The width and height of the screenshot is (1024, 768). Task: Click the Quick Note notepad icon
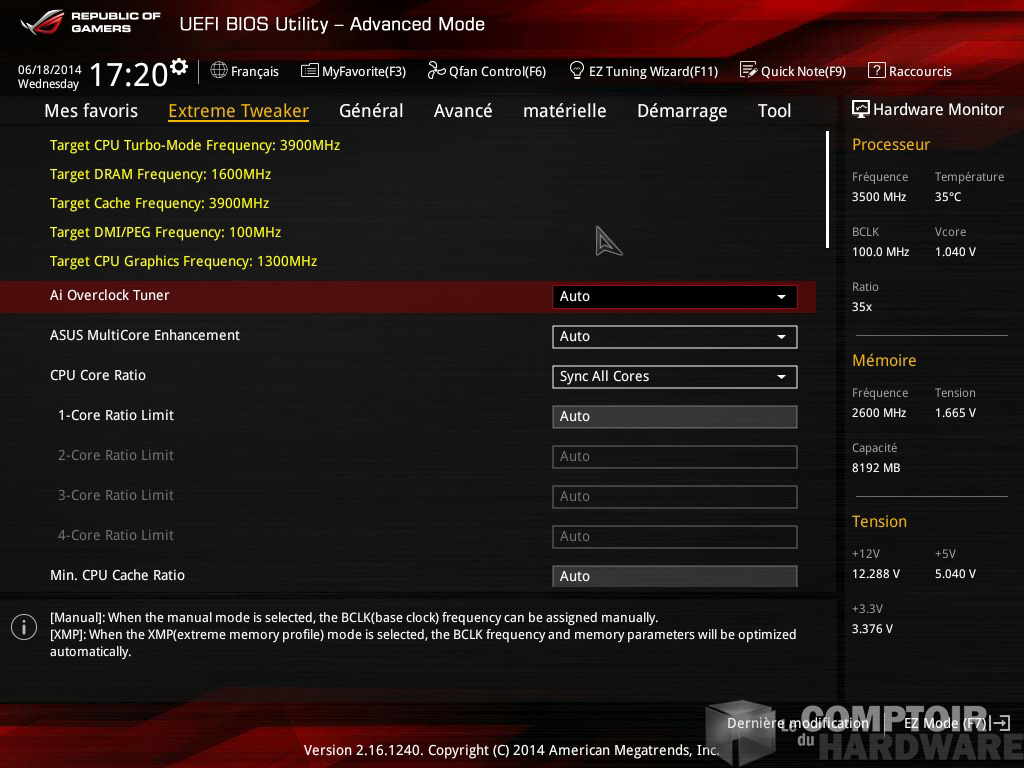tap(748, 71)
